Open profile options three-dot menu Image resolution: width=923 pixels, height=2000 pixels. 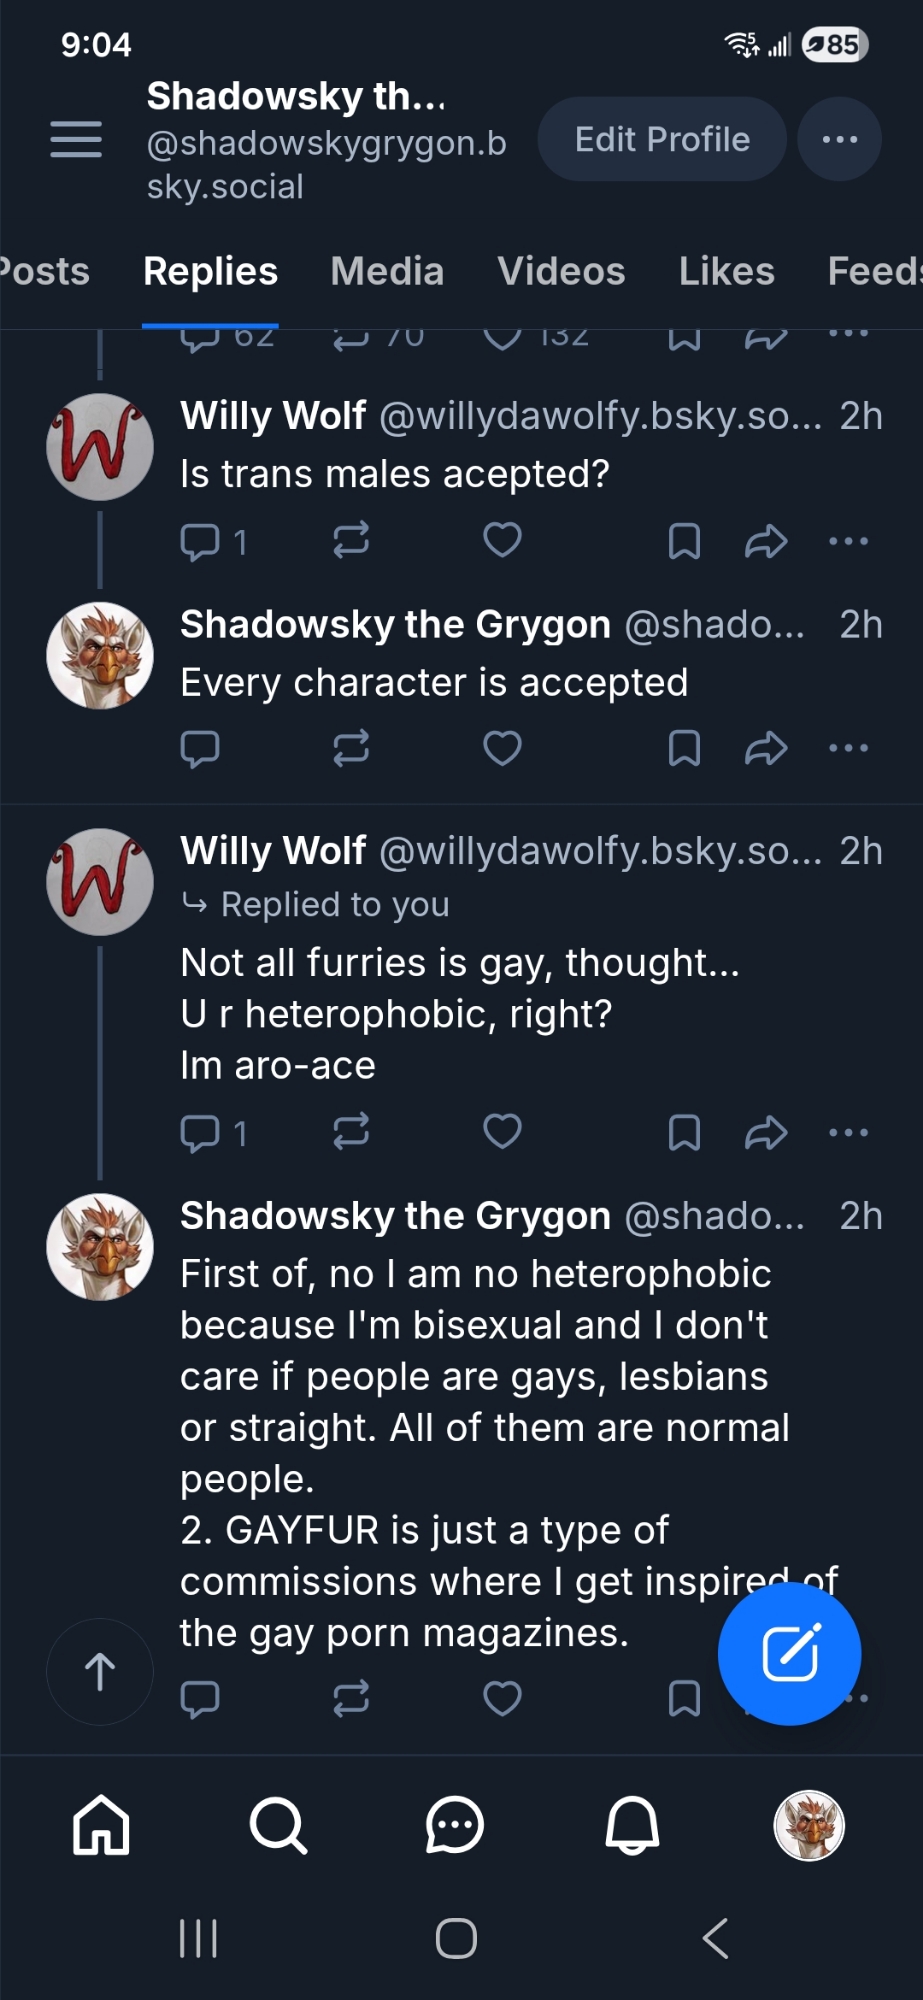click(839, 139)
